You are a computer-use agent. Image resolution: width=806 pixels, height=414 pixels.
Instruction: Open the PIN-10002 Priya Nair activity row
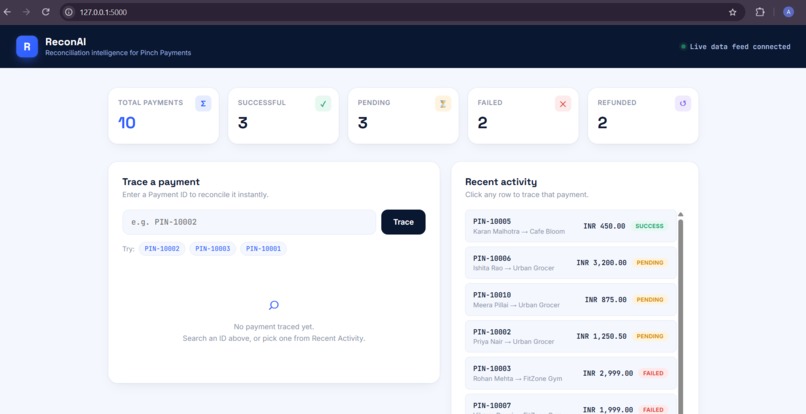pyautogui.click(x=571, y=336)
